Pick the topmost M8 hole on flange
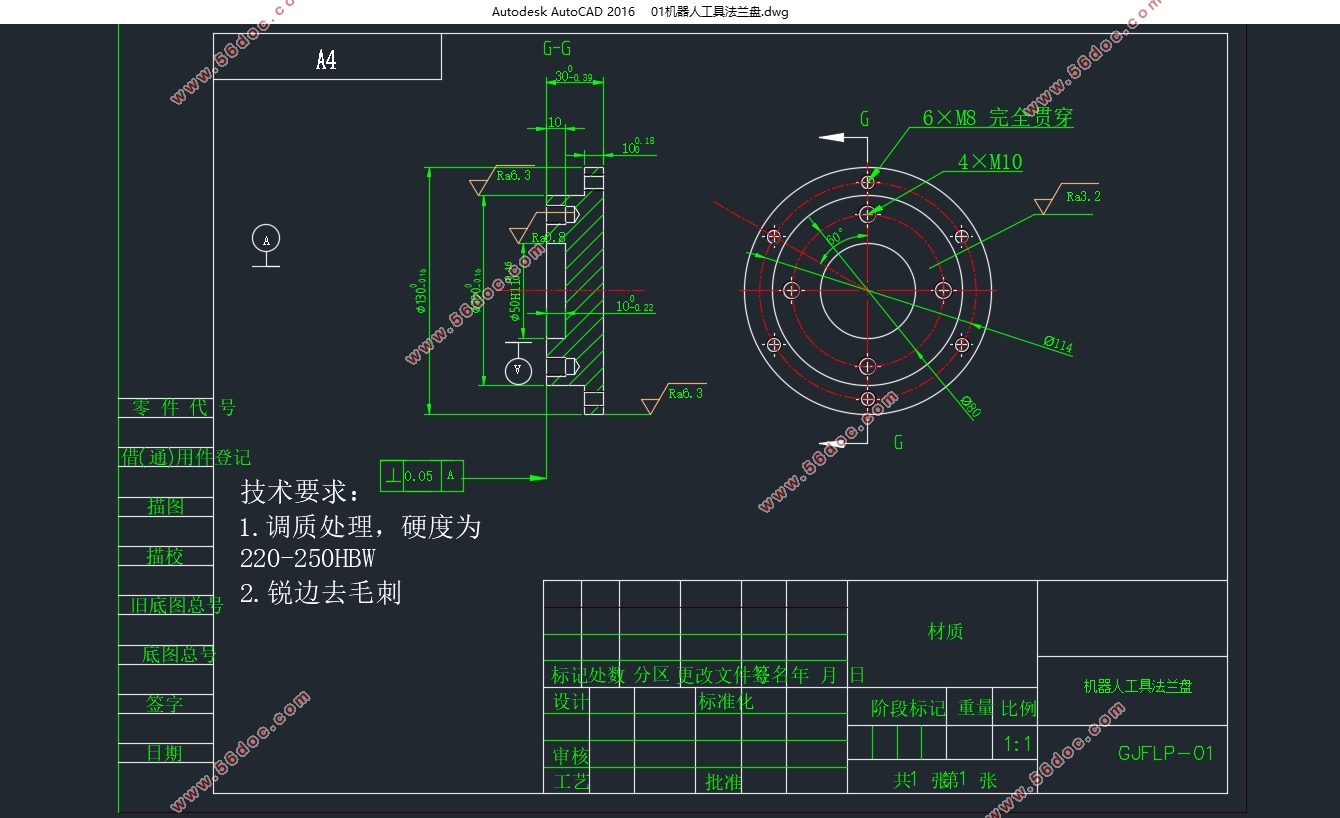Image resolution: width=1340 pixels, height=818 pixels. pos(868,182)
